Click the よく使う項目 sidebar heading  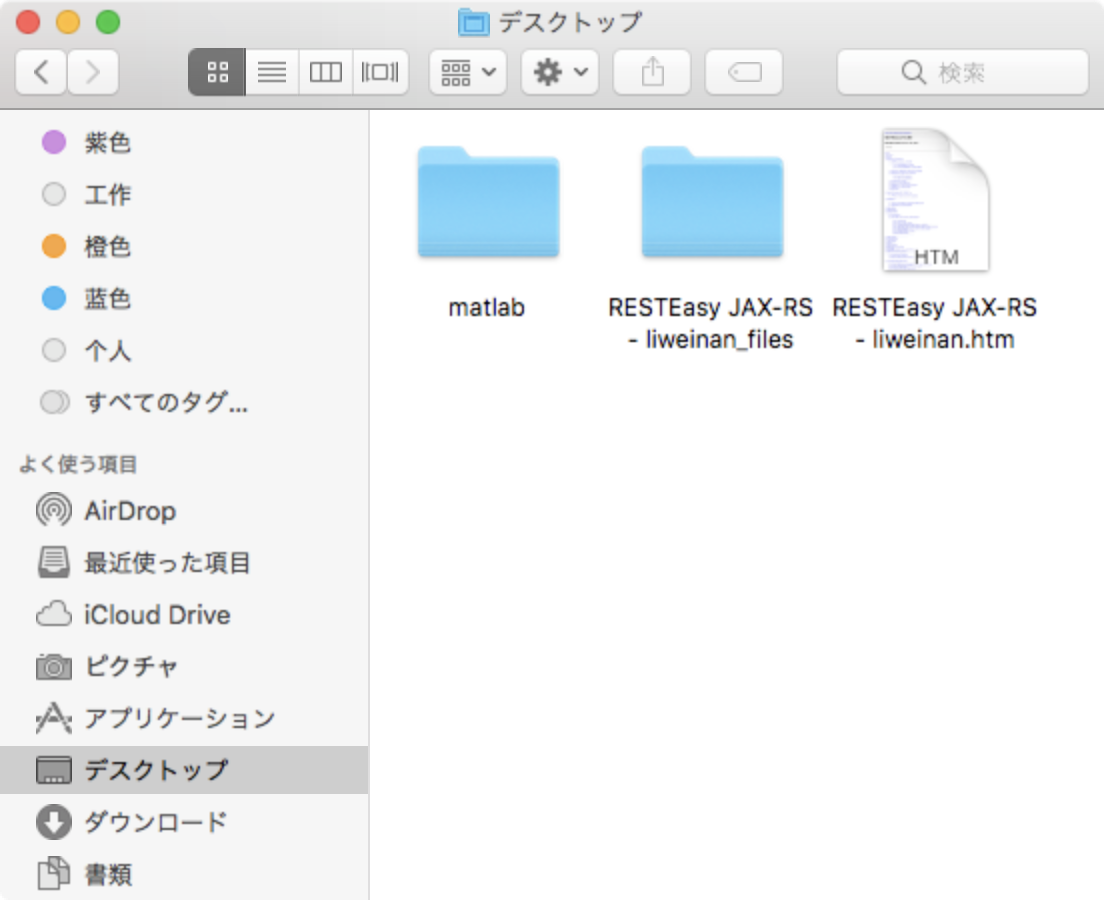point(78,464)
